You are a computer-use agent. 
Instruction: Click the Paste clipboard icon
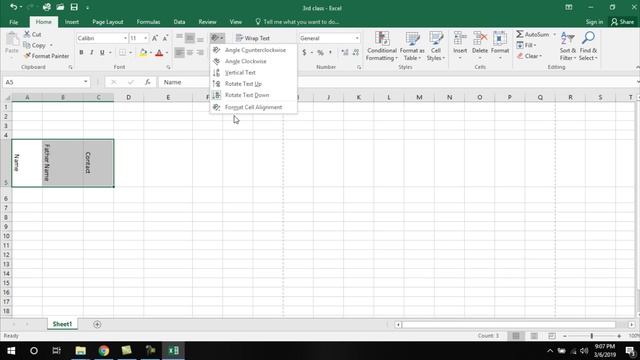pos(12,39)
